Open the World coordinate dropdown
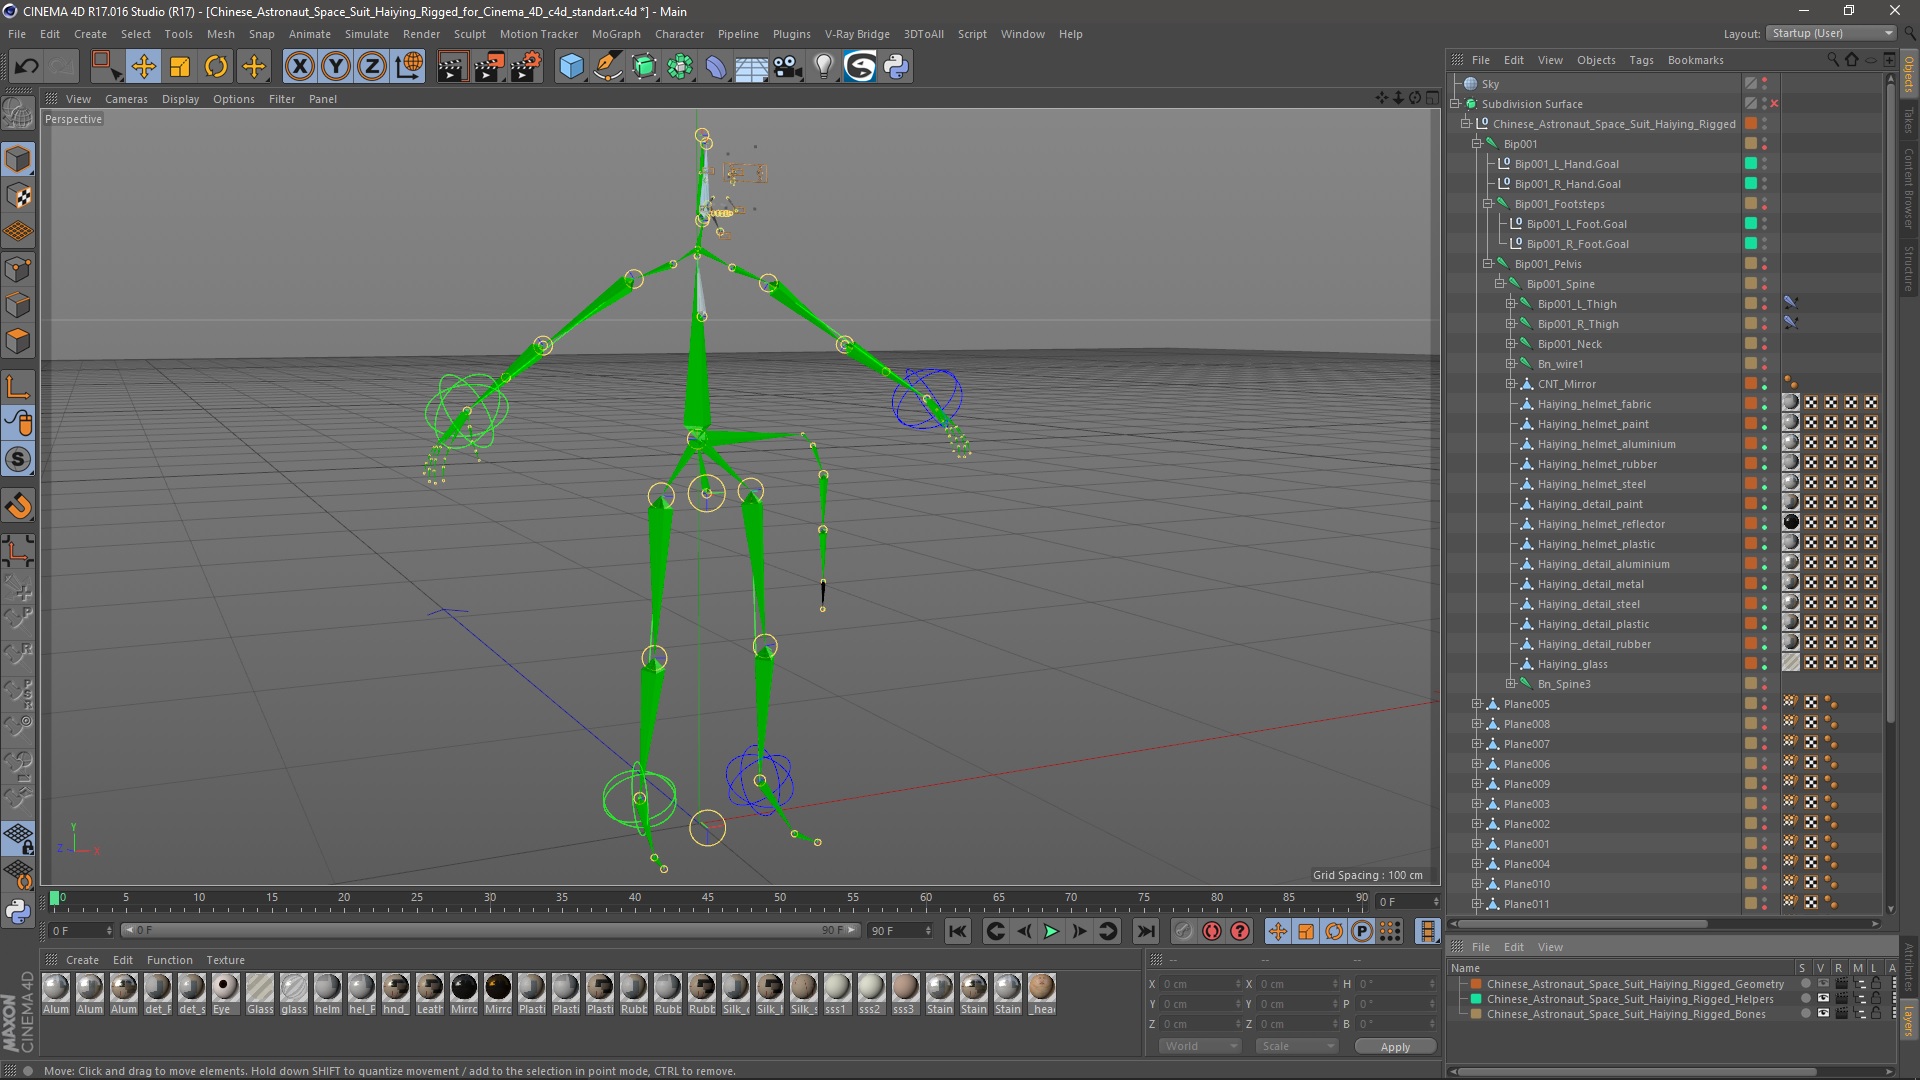This screenshot has height=1080, width=1920. click(1200, 1046)
